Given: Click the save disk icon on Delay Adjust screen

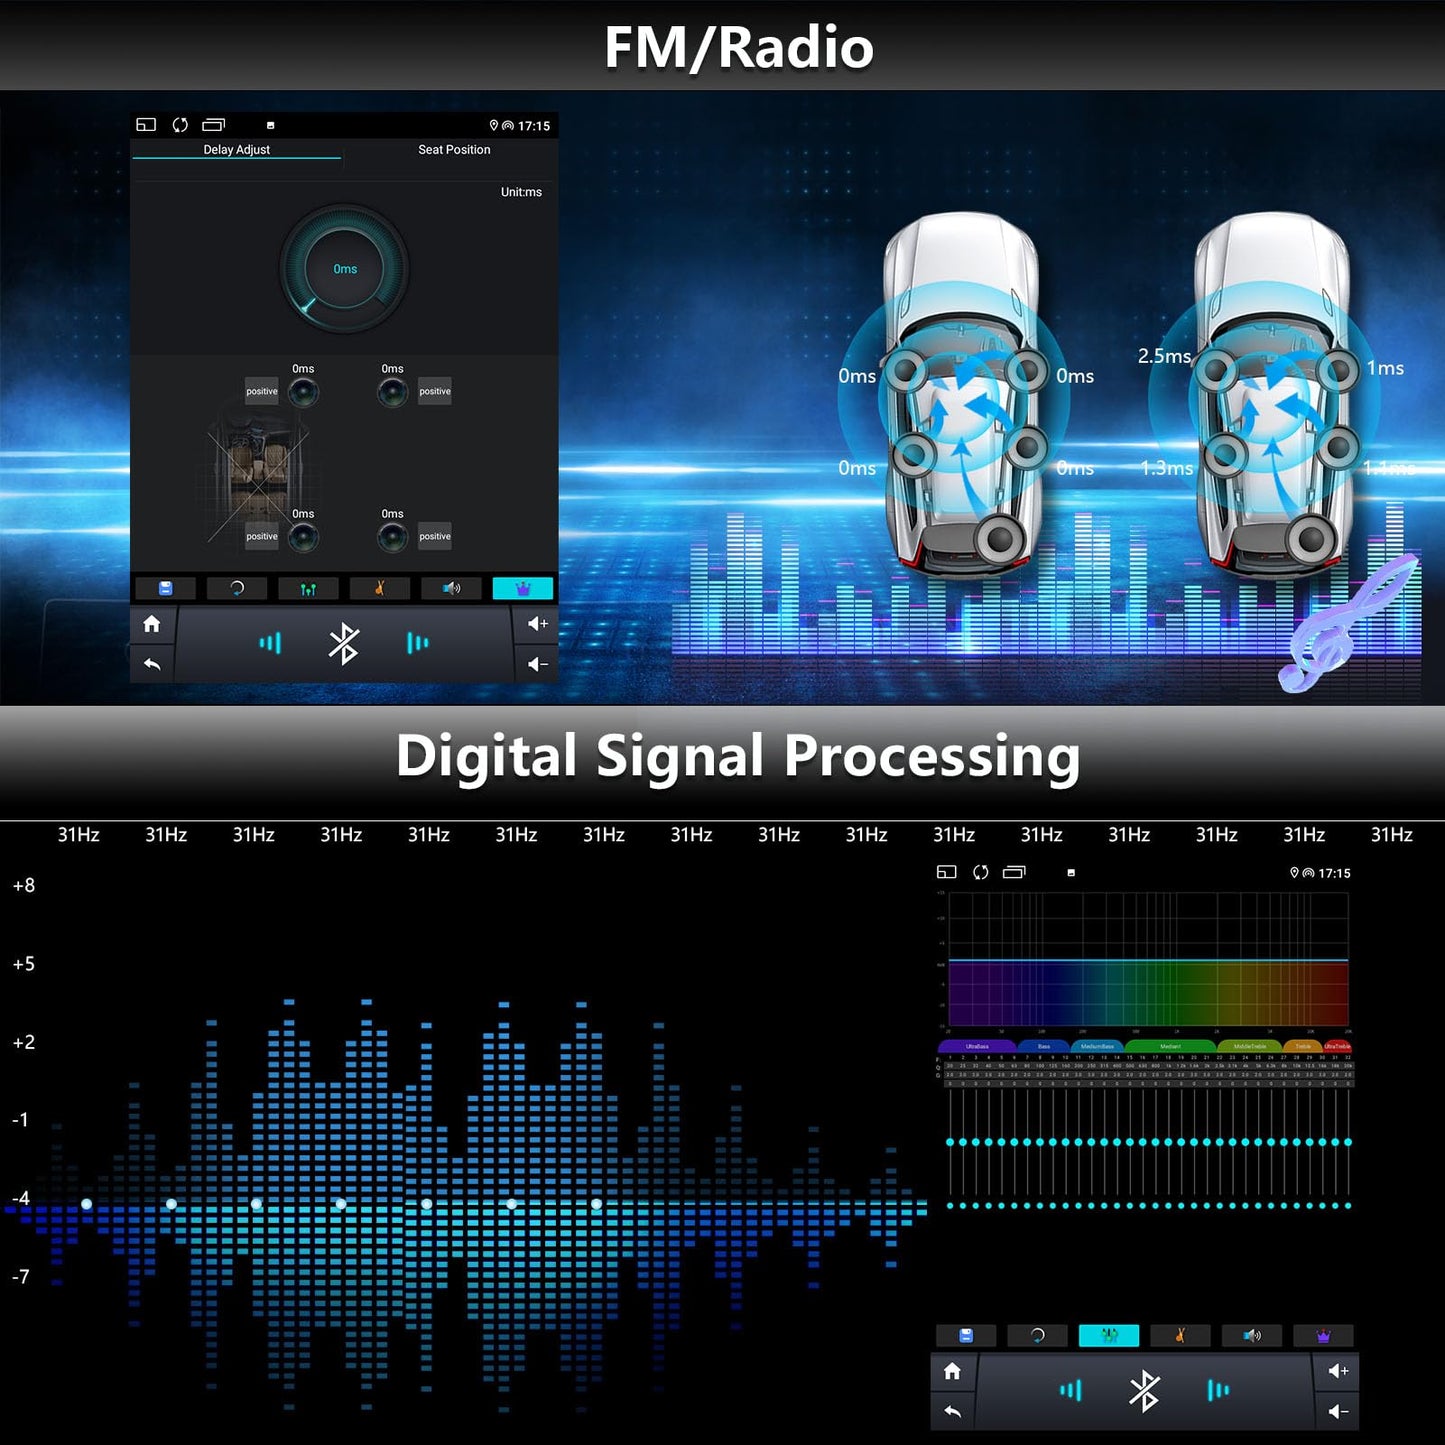Looking at the screenshot, I should point(166,589).
